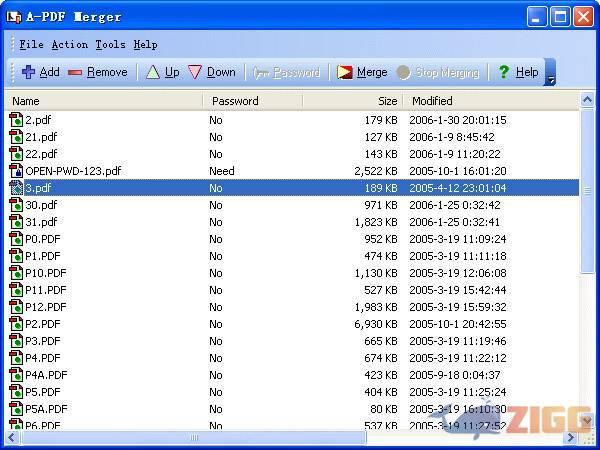Screen dimensions: 600x450
Task: Minimize the A-PDF Merger window
Action: pyautogui.click(x=536, y=17)
